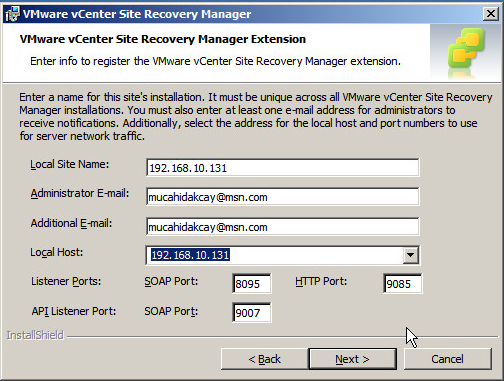Click the InstallShield text

pos(35,335)
